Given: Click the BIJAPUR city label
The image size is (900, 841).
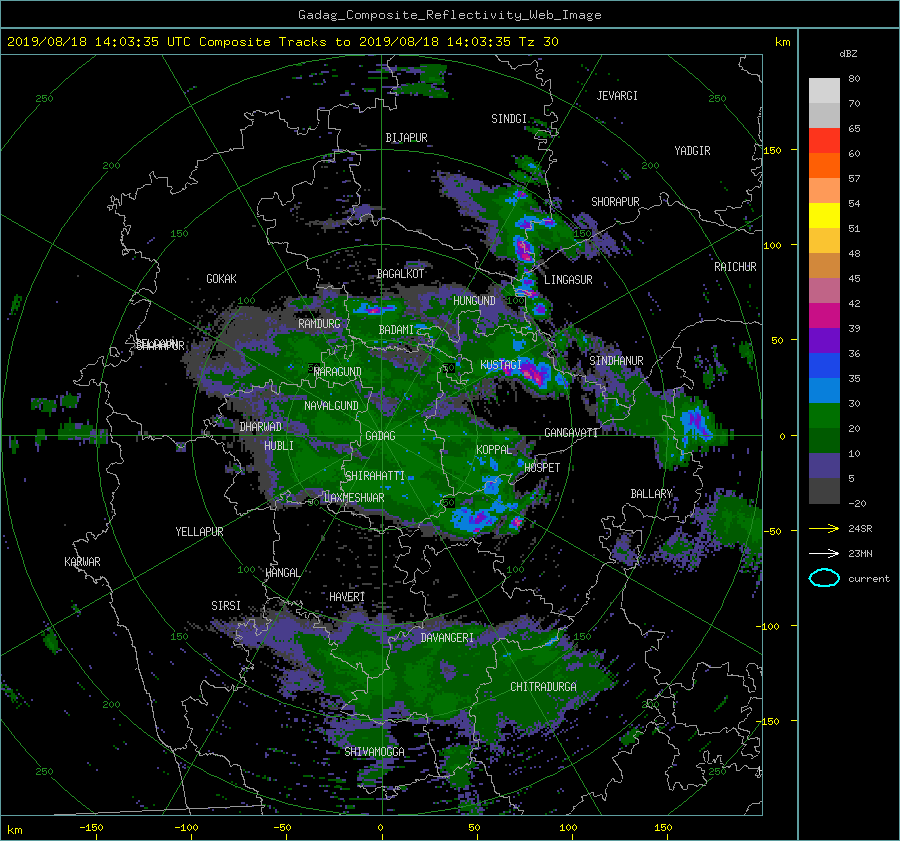Looking at the screenshot, I should click(x=406, y=138).
